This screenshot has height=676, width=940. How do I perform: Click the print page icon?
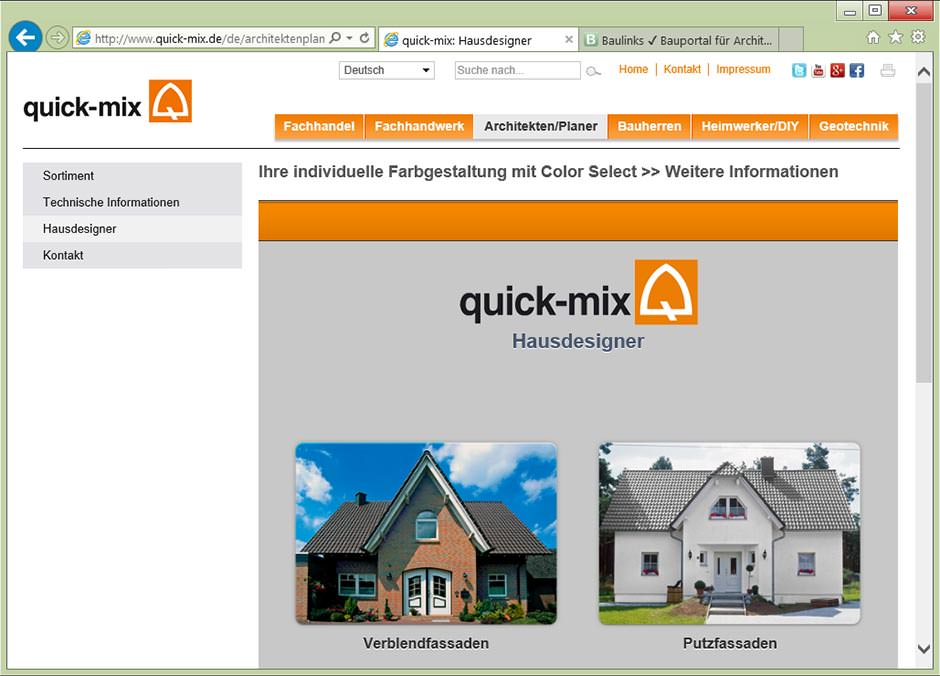[x=888, y=71]
